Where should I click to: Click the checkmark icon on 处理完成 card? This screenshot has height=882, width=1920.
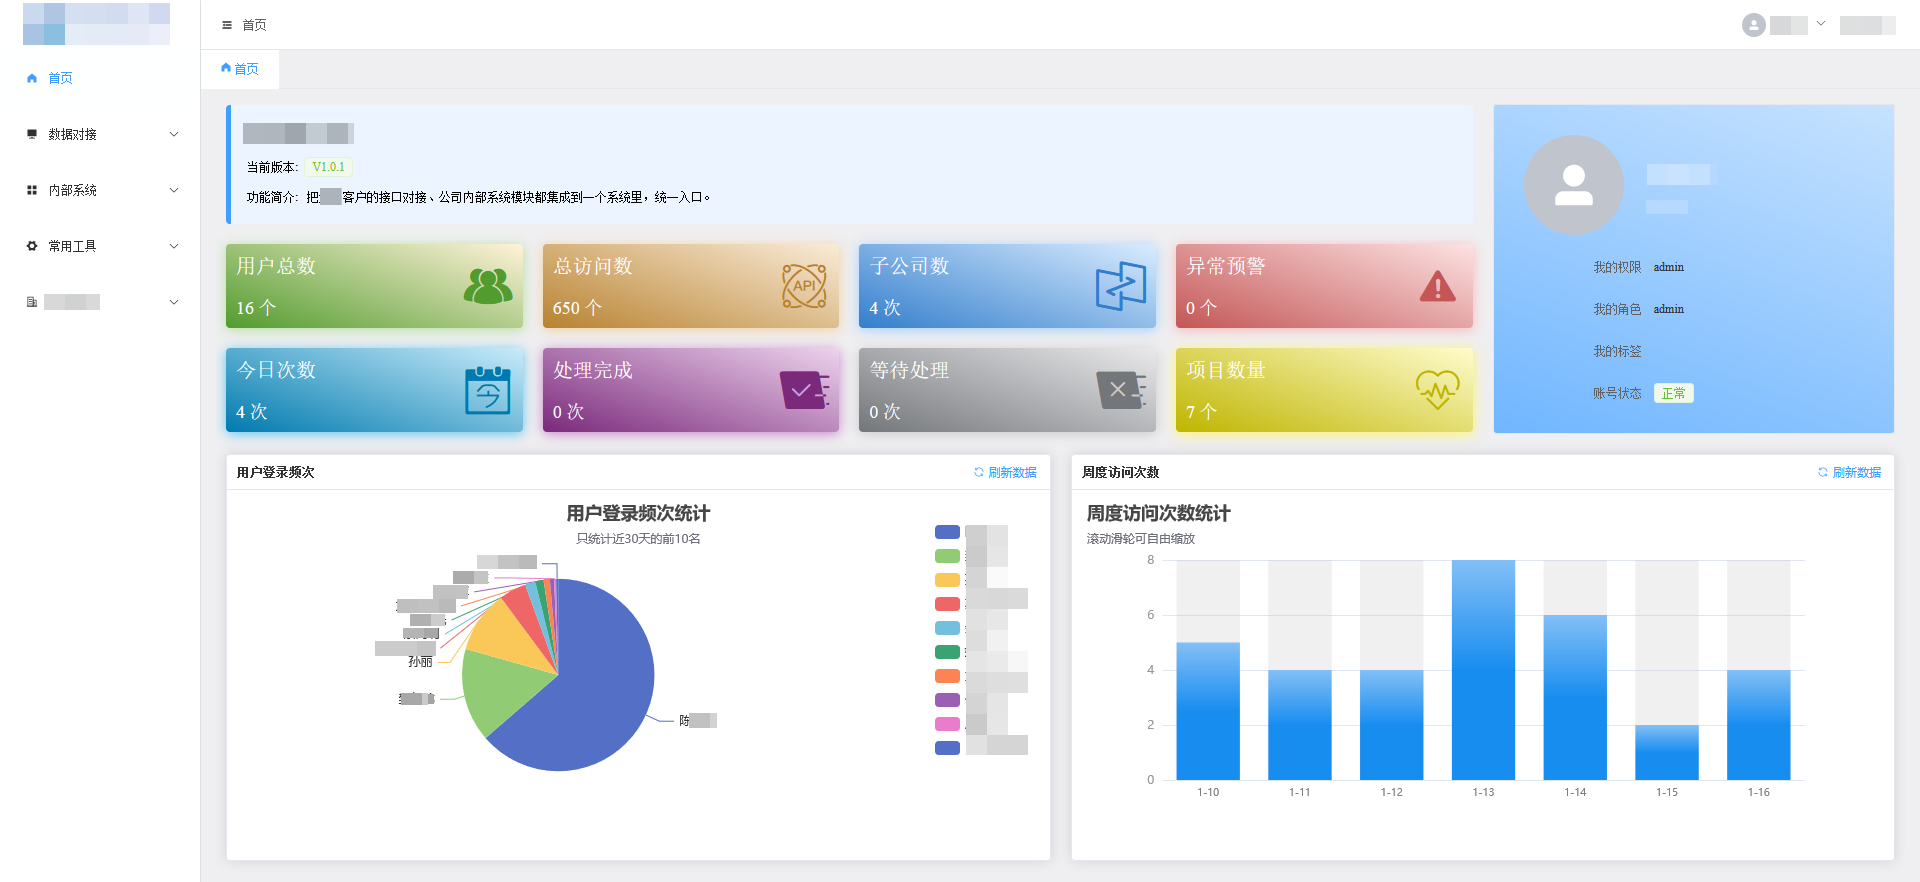(805, 390)
